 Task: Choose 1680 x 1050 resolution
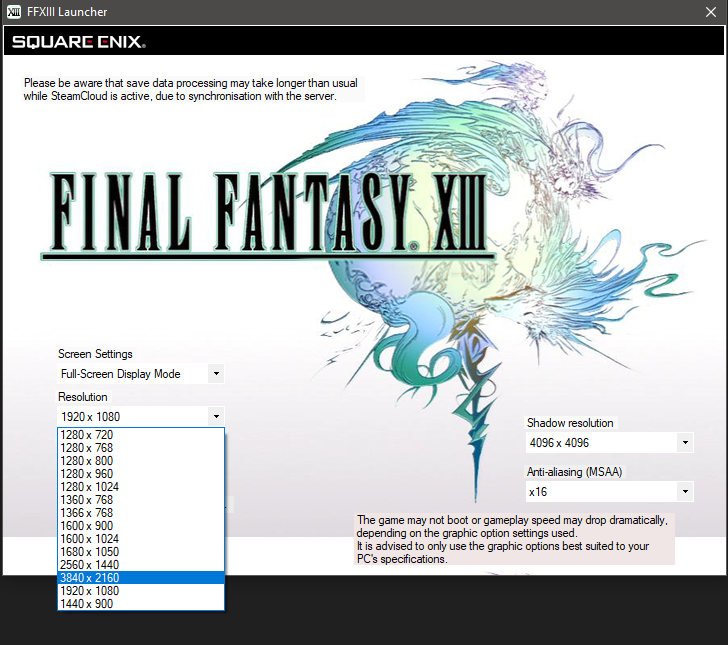point(141,552)
